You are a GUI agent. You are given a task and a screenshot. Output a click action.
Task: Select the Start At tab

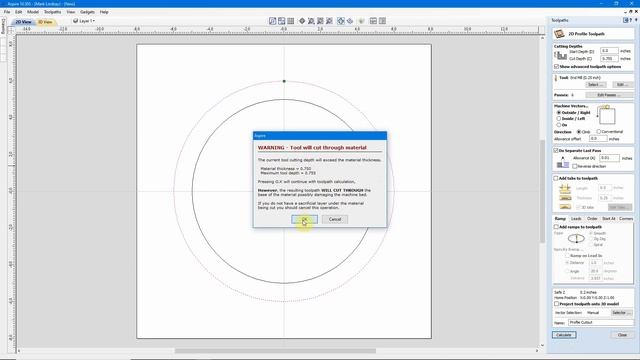pos(609,219)
